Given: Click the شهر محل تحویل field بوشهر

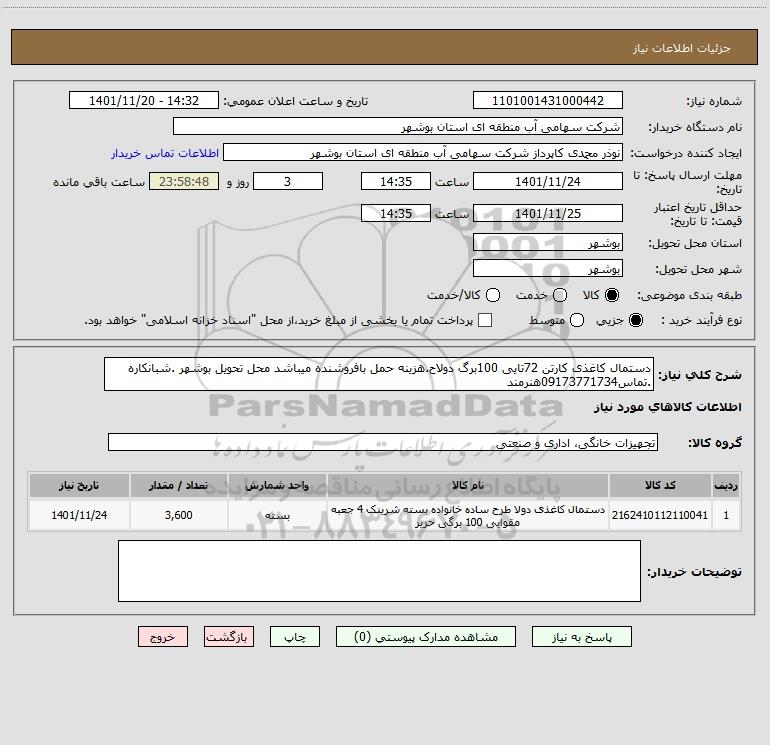Looking at the screenshot, I should [x=548, y=269].
